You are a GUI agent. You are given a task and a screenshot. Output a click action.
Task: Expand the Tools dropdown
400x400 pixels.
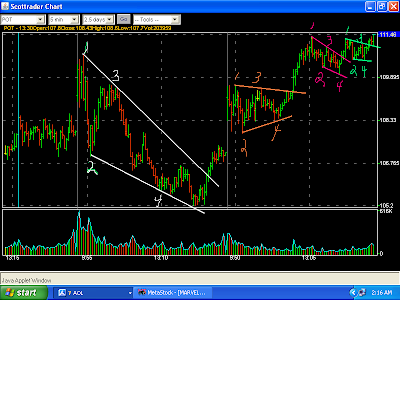point(157,20)
